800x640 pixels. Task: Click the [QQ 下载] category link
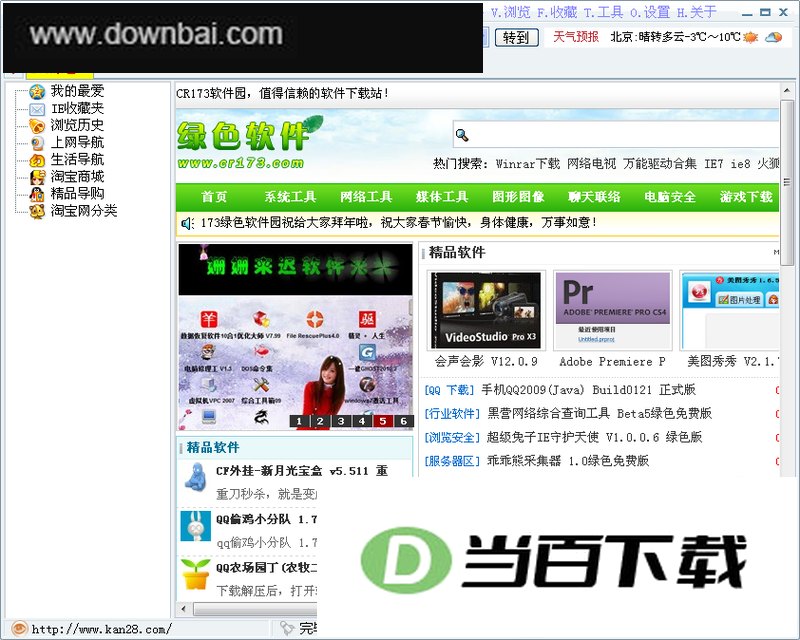(449, 390)
